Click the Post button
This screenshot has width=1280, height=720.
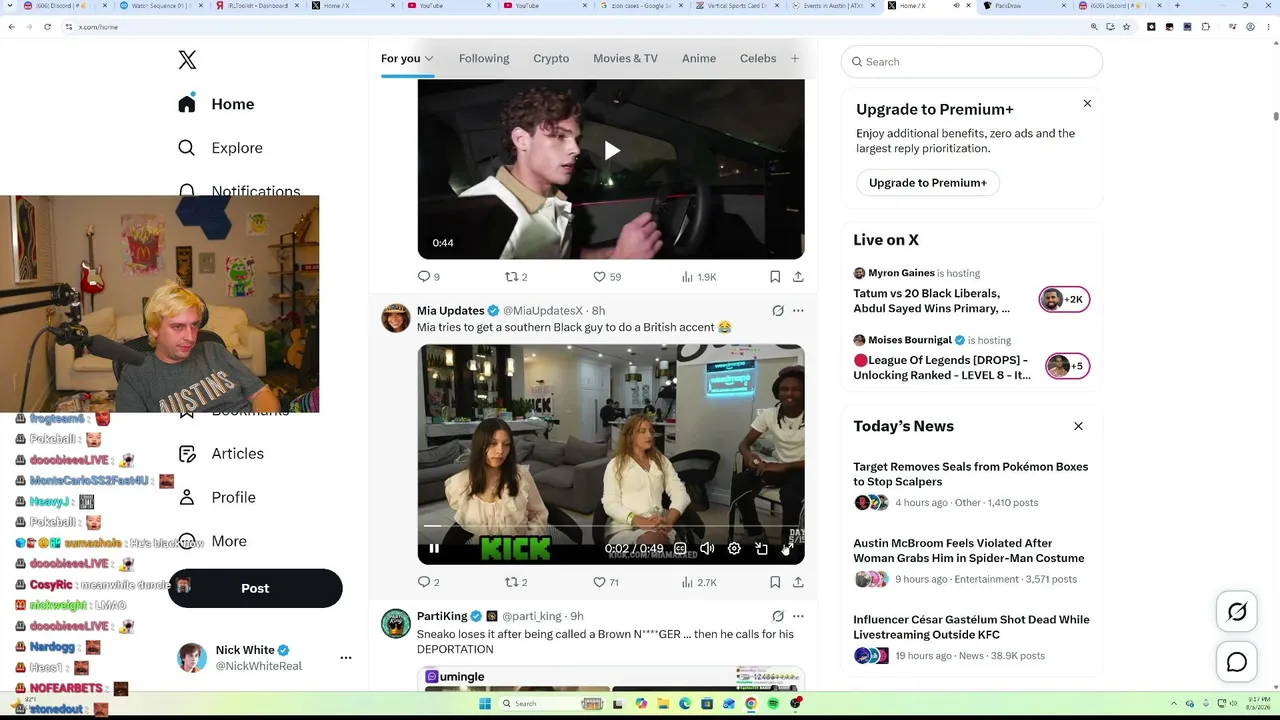coord(255,588)
